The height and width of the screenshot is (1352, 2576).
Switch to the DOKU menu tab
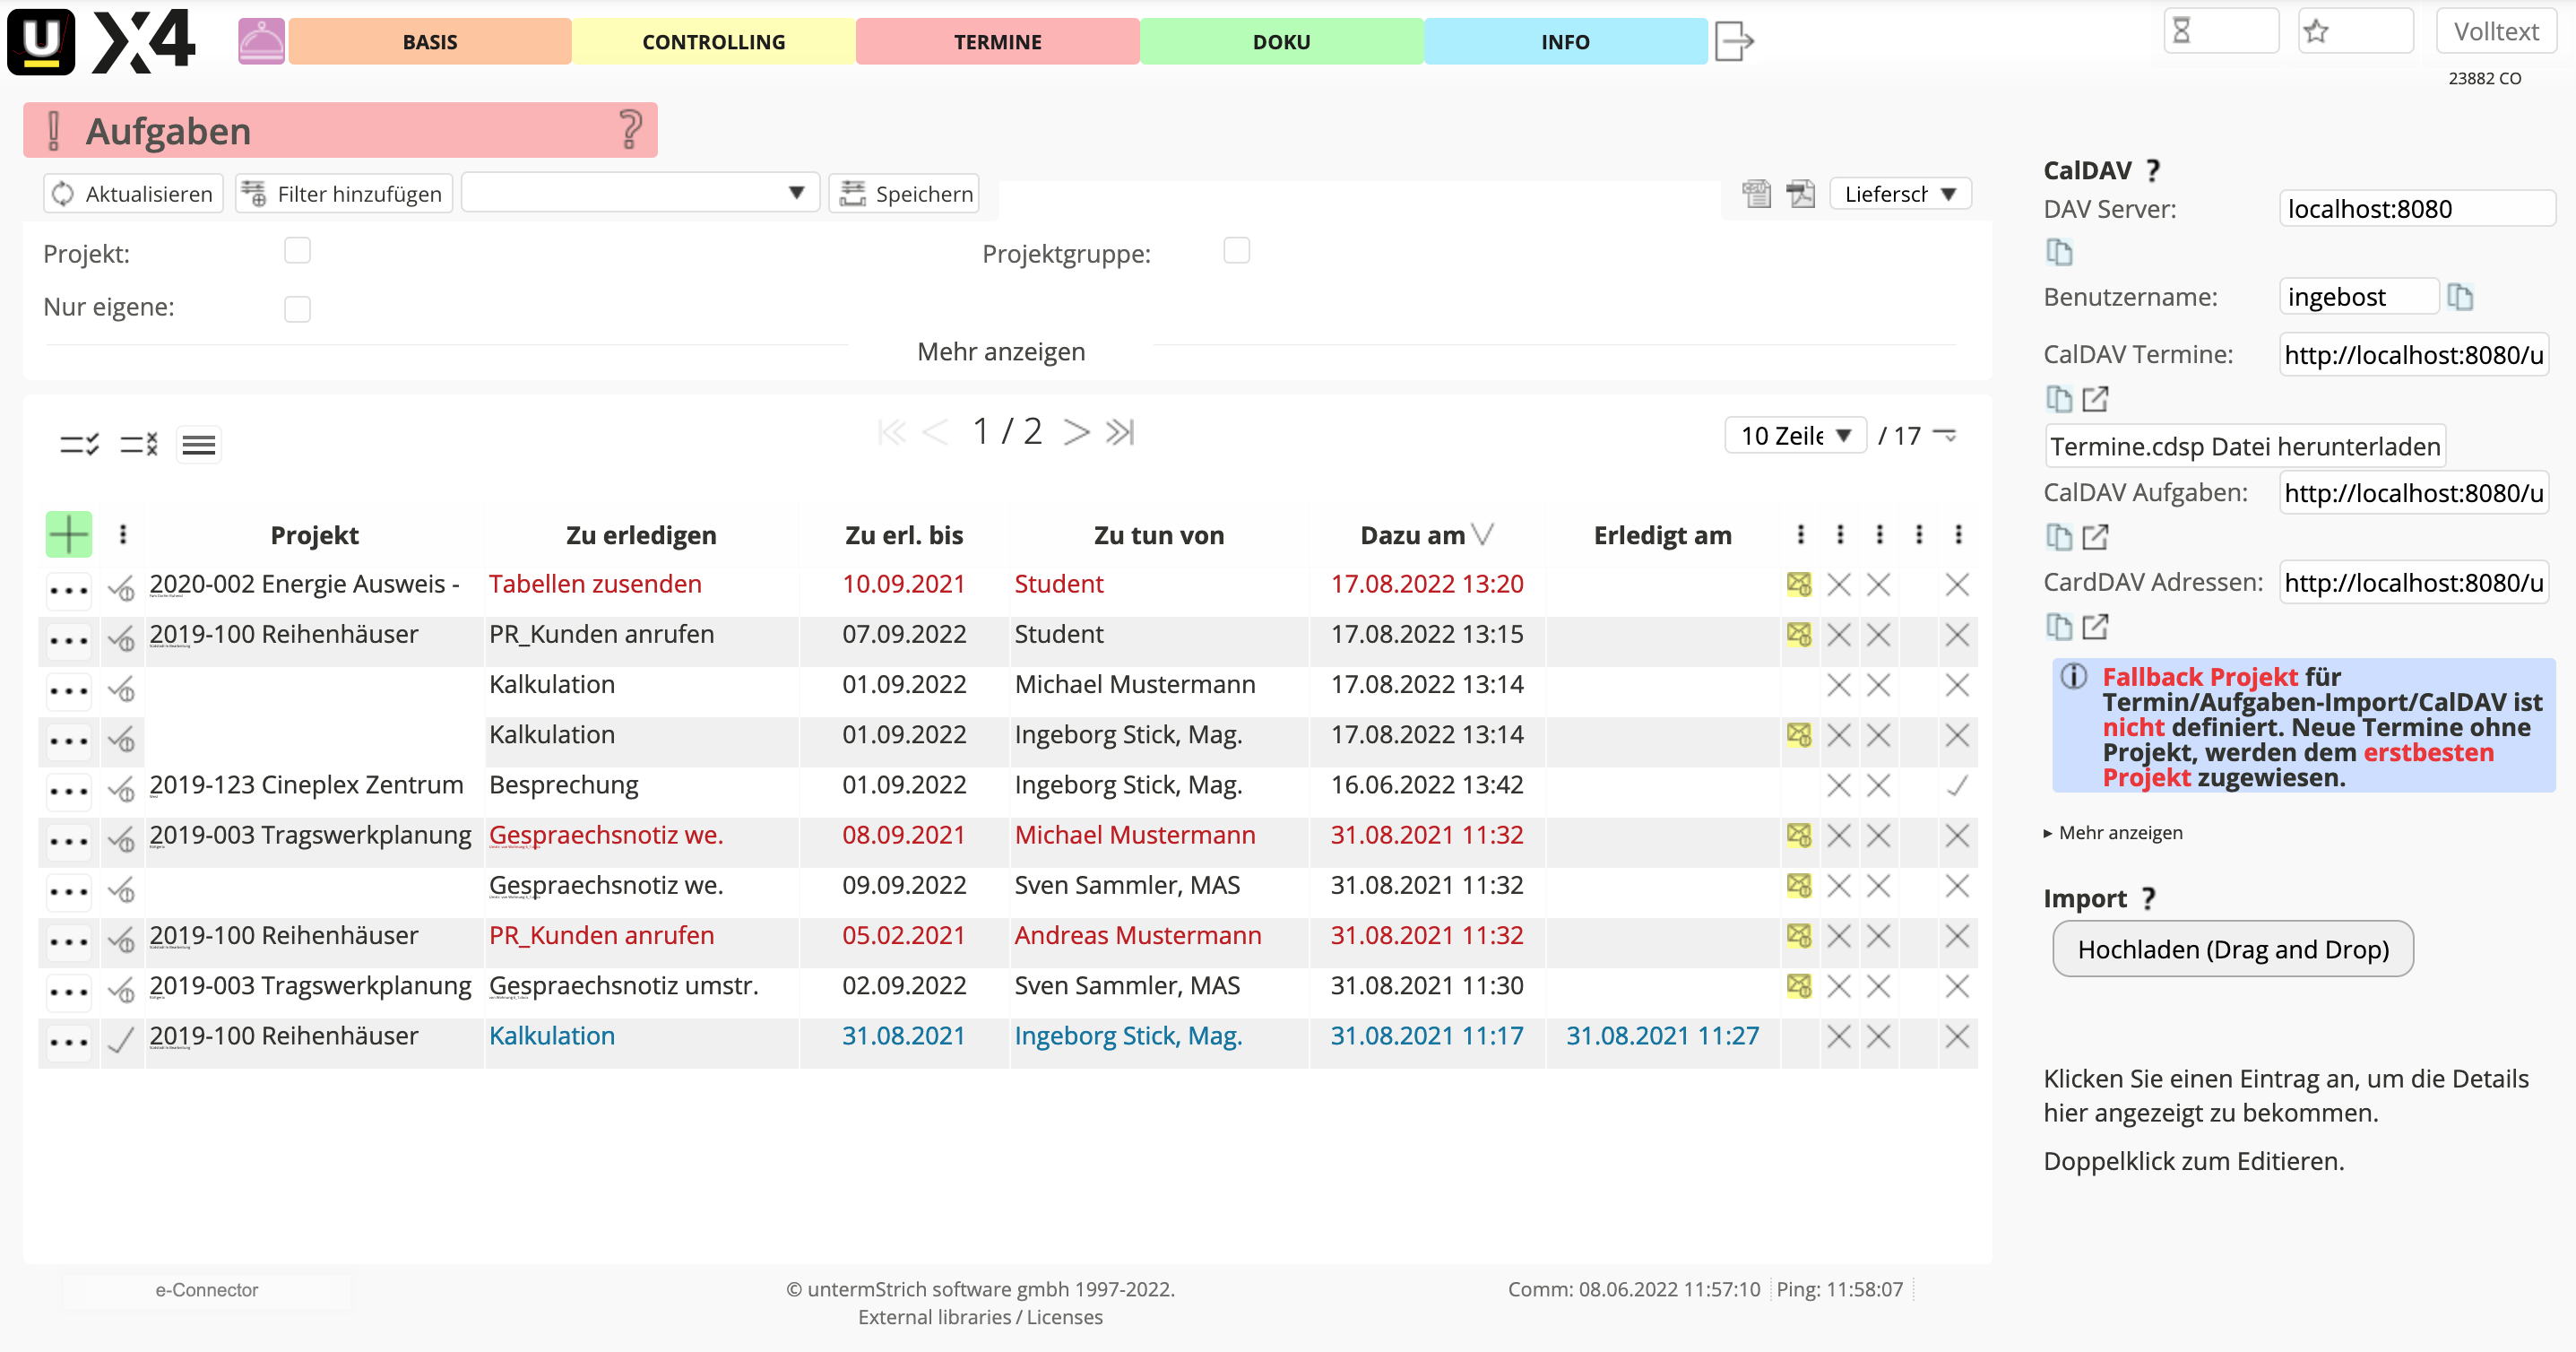point(1280,42)
